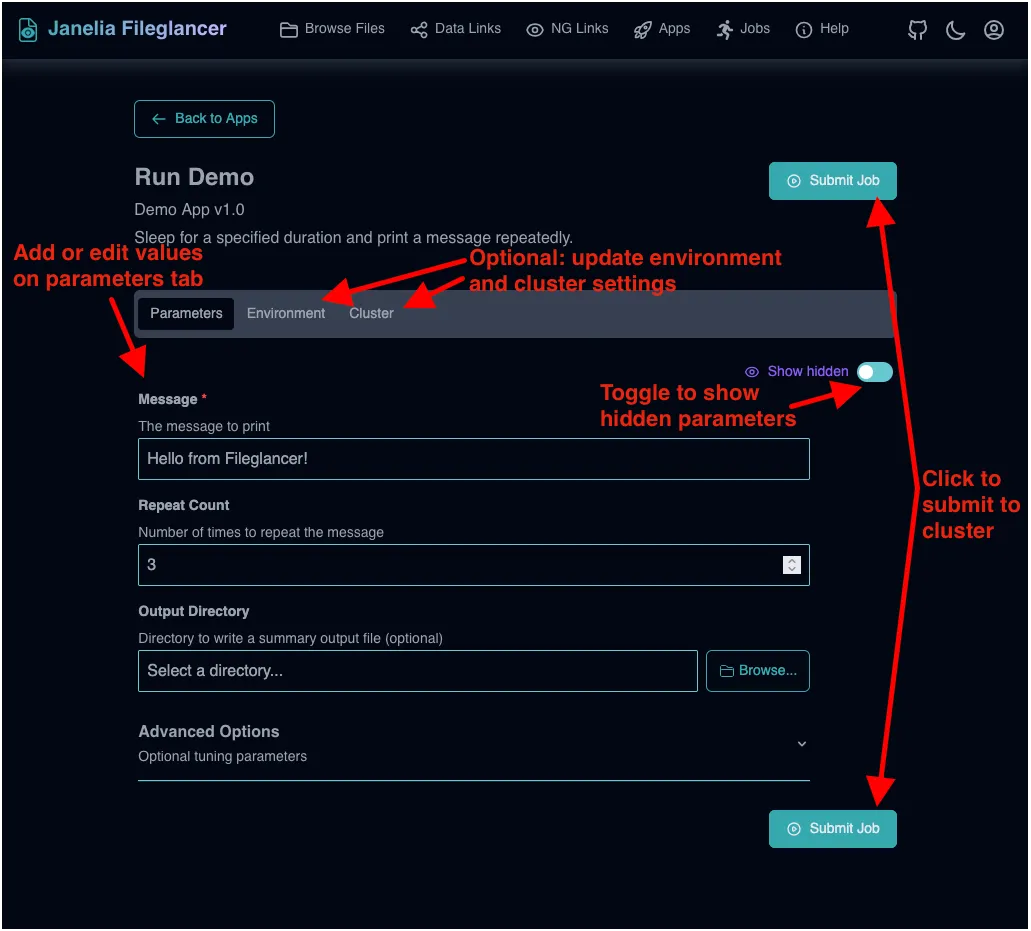Click the share icon next to Data Links
This screenshot has height=931, width=1031.
click(x=419, y=29)
